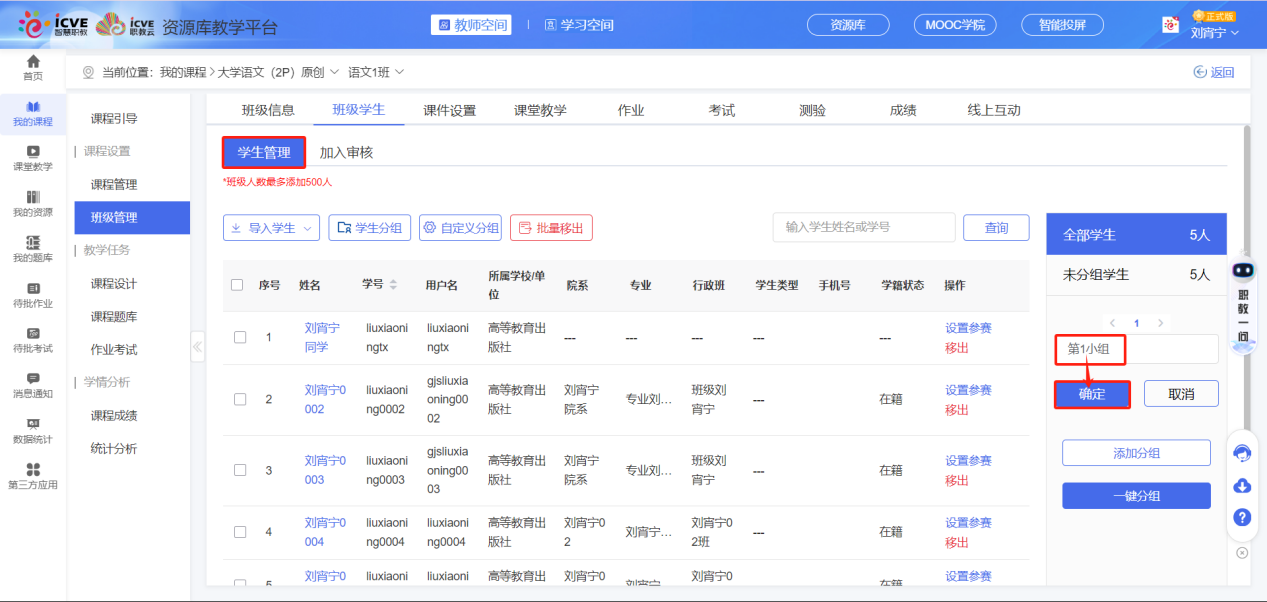Select checkbox for student row 3
Screen dimensions: 1267x602
[240, 470]
